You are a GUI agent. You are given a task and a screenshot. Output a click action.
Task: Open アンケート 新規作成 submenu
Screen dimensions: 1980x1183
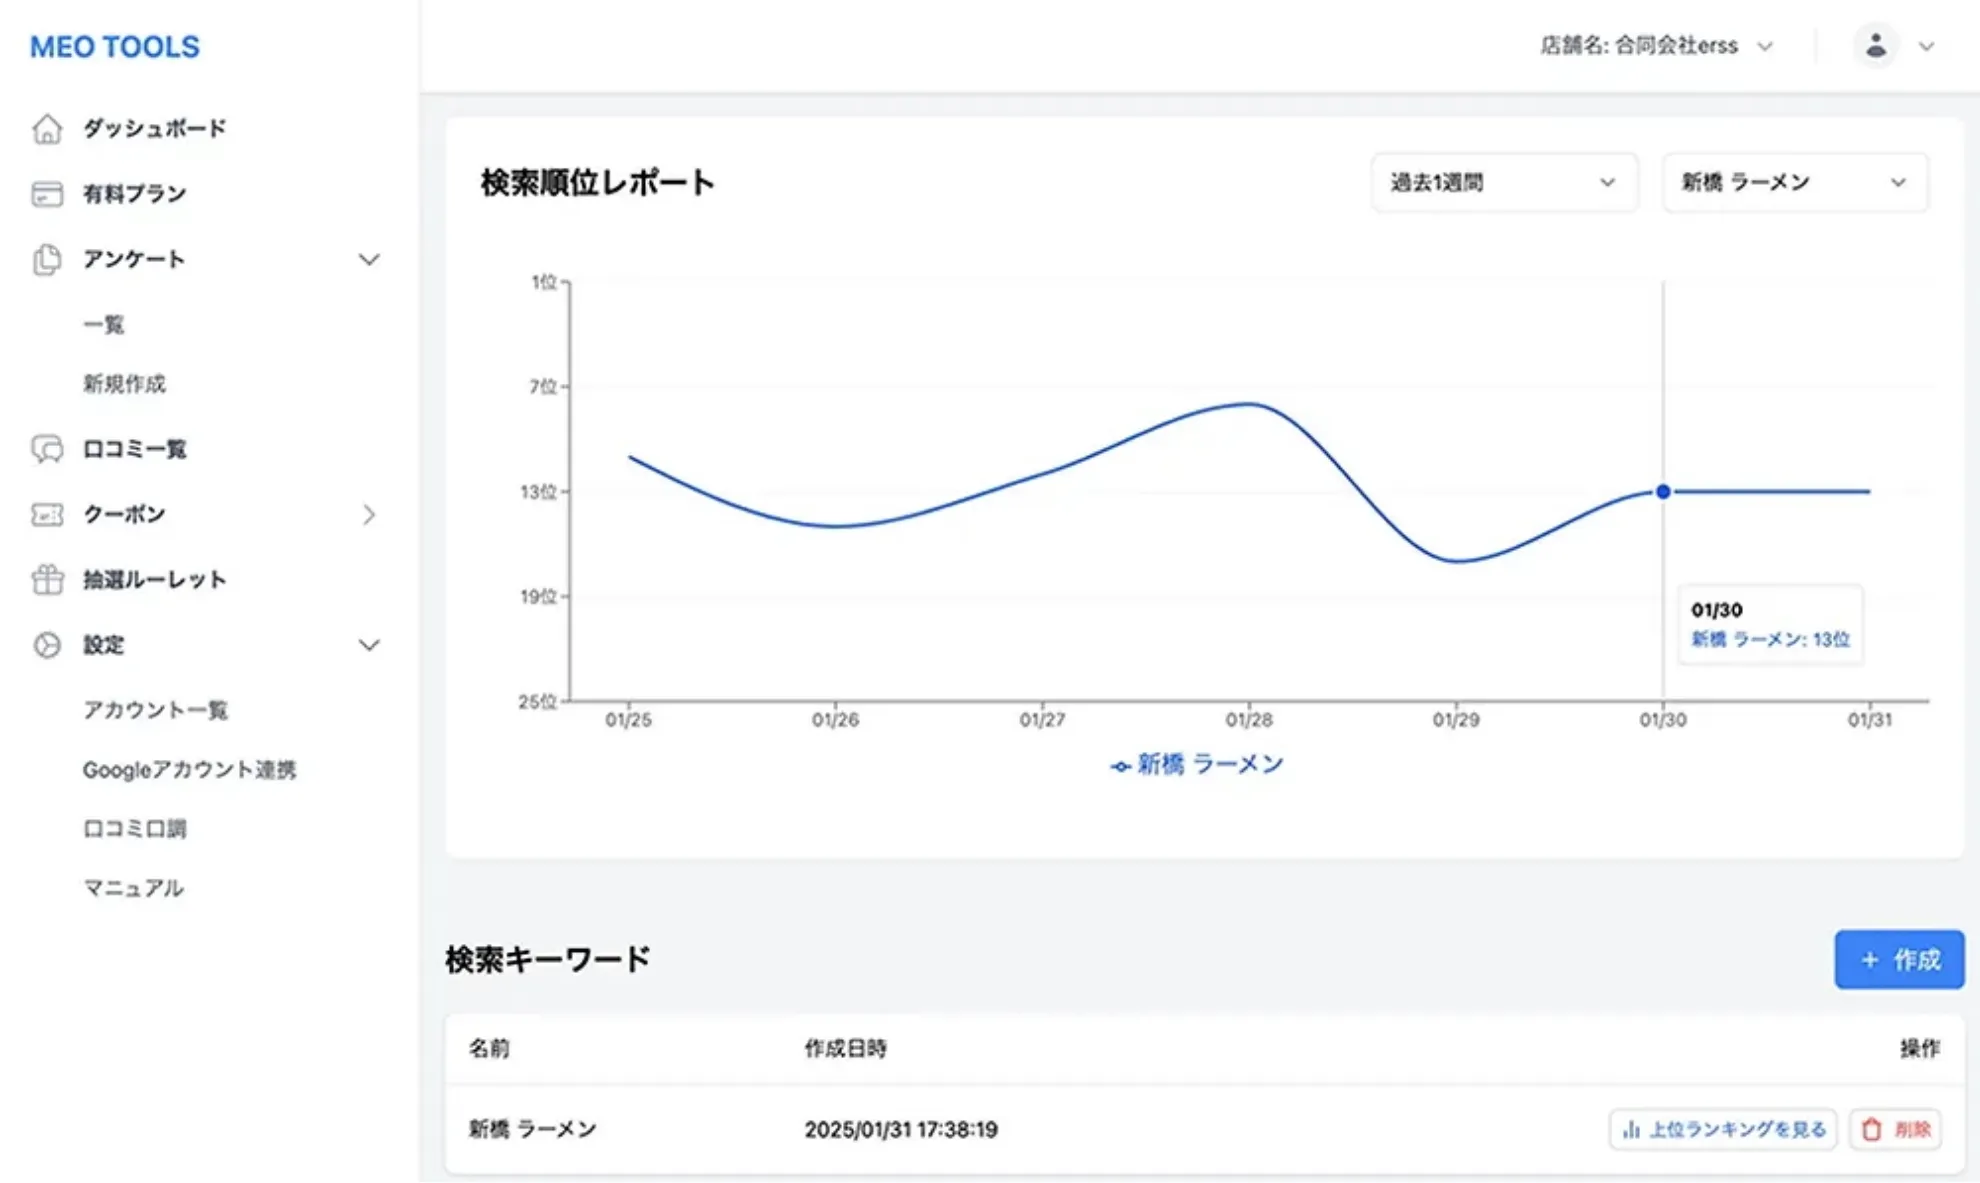(x=124, y=384)
